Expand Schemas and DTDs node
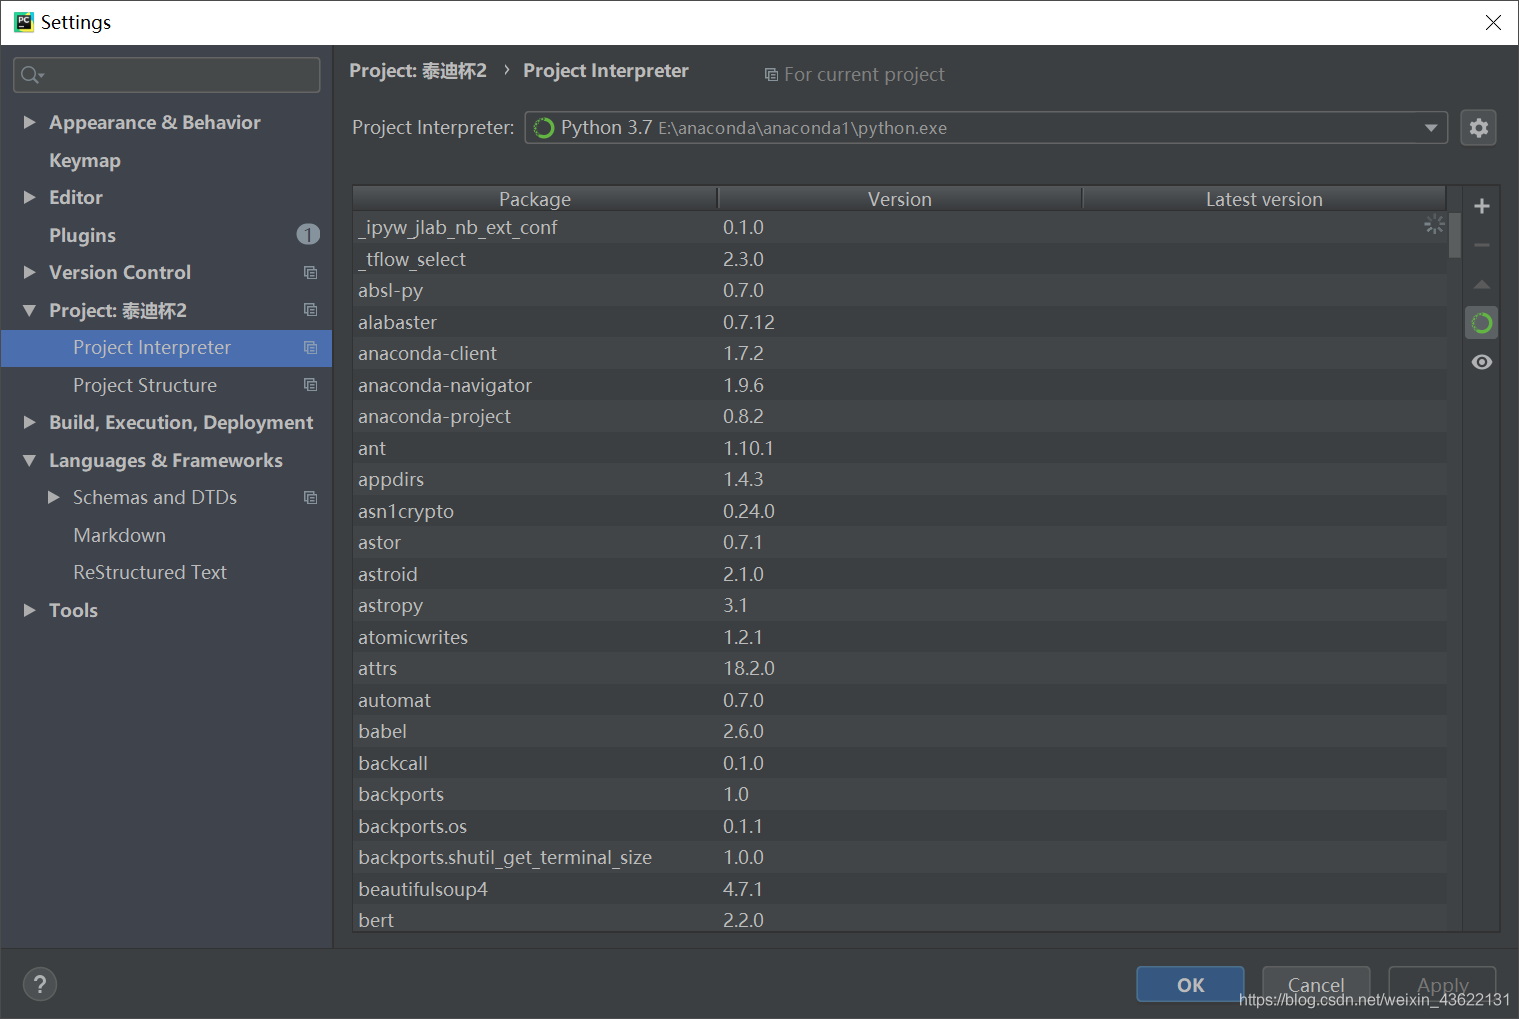 coord(54,497)
